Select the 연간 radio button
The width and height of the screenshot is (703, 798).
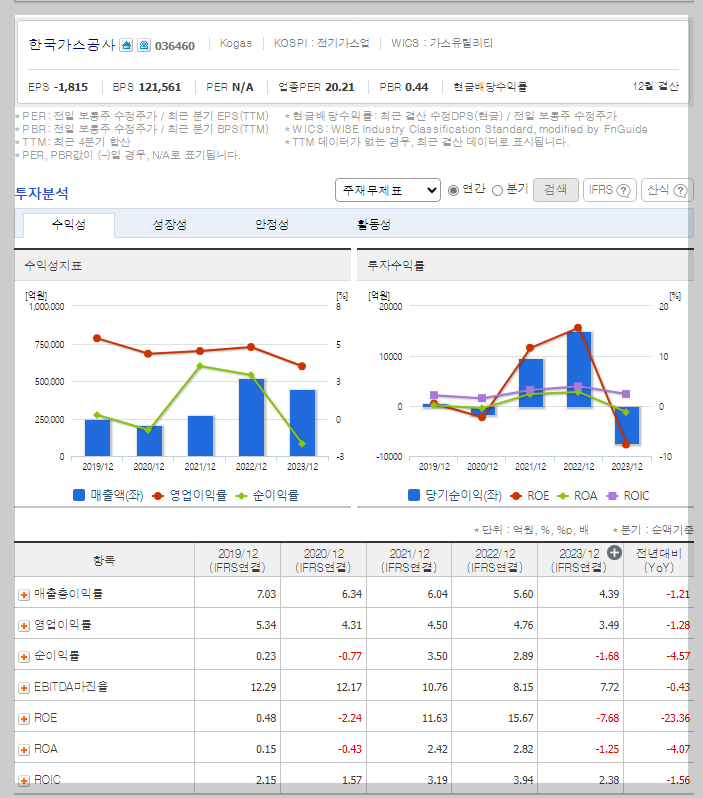[453, 190]
